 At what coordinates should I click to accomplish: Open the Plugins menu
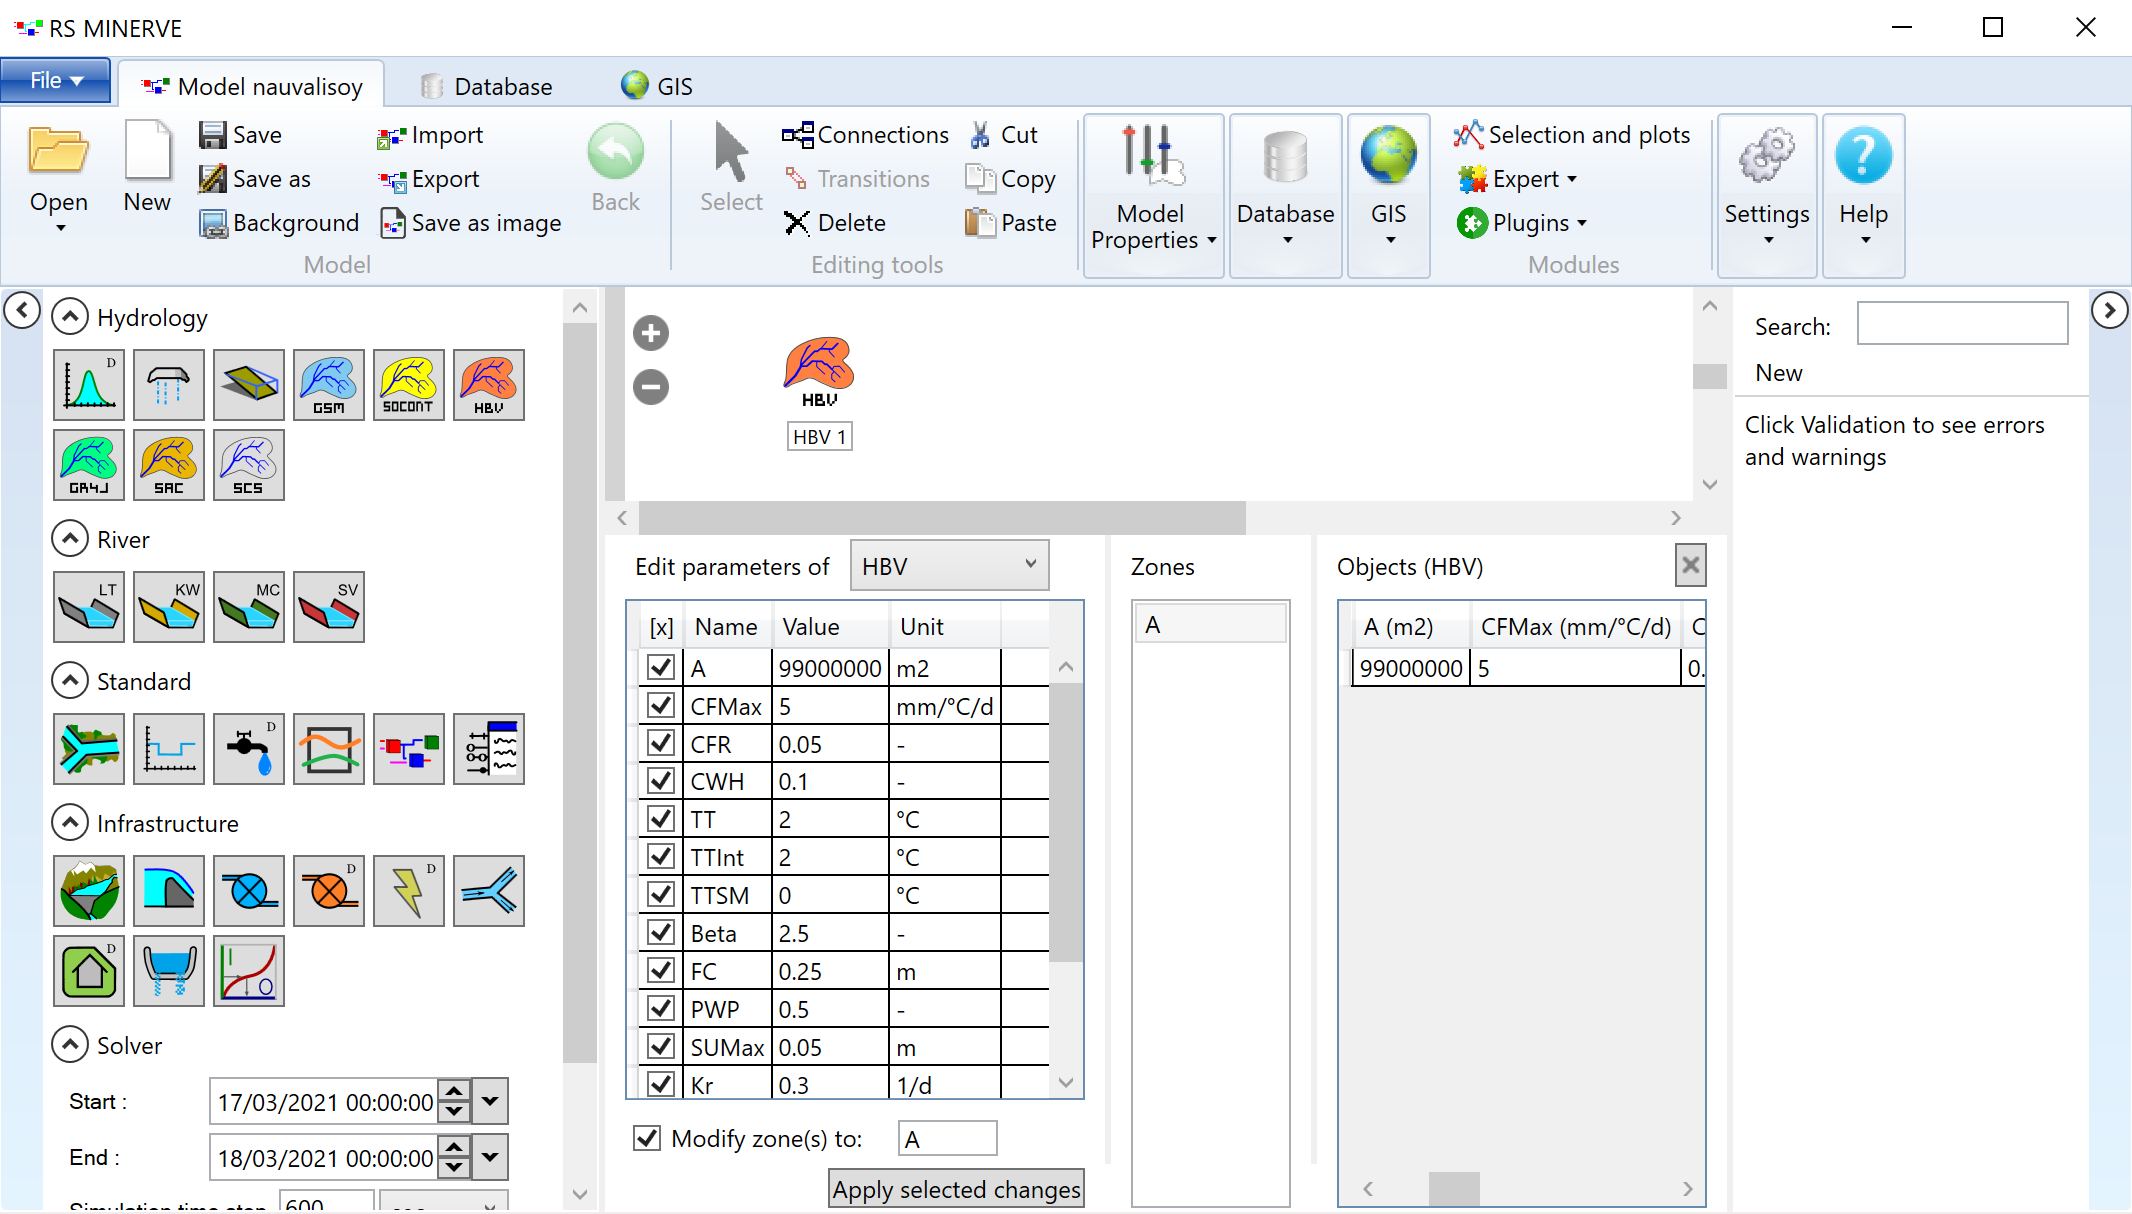coord(1522,223)
